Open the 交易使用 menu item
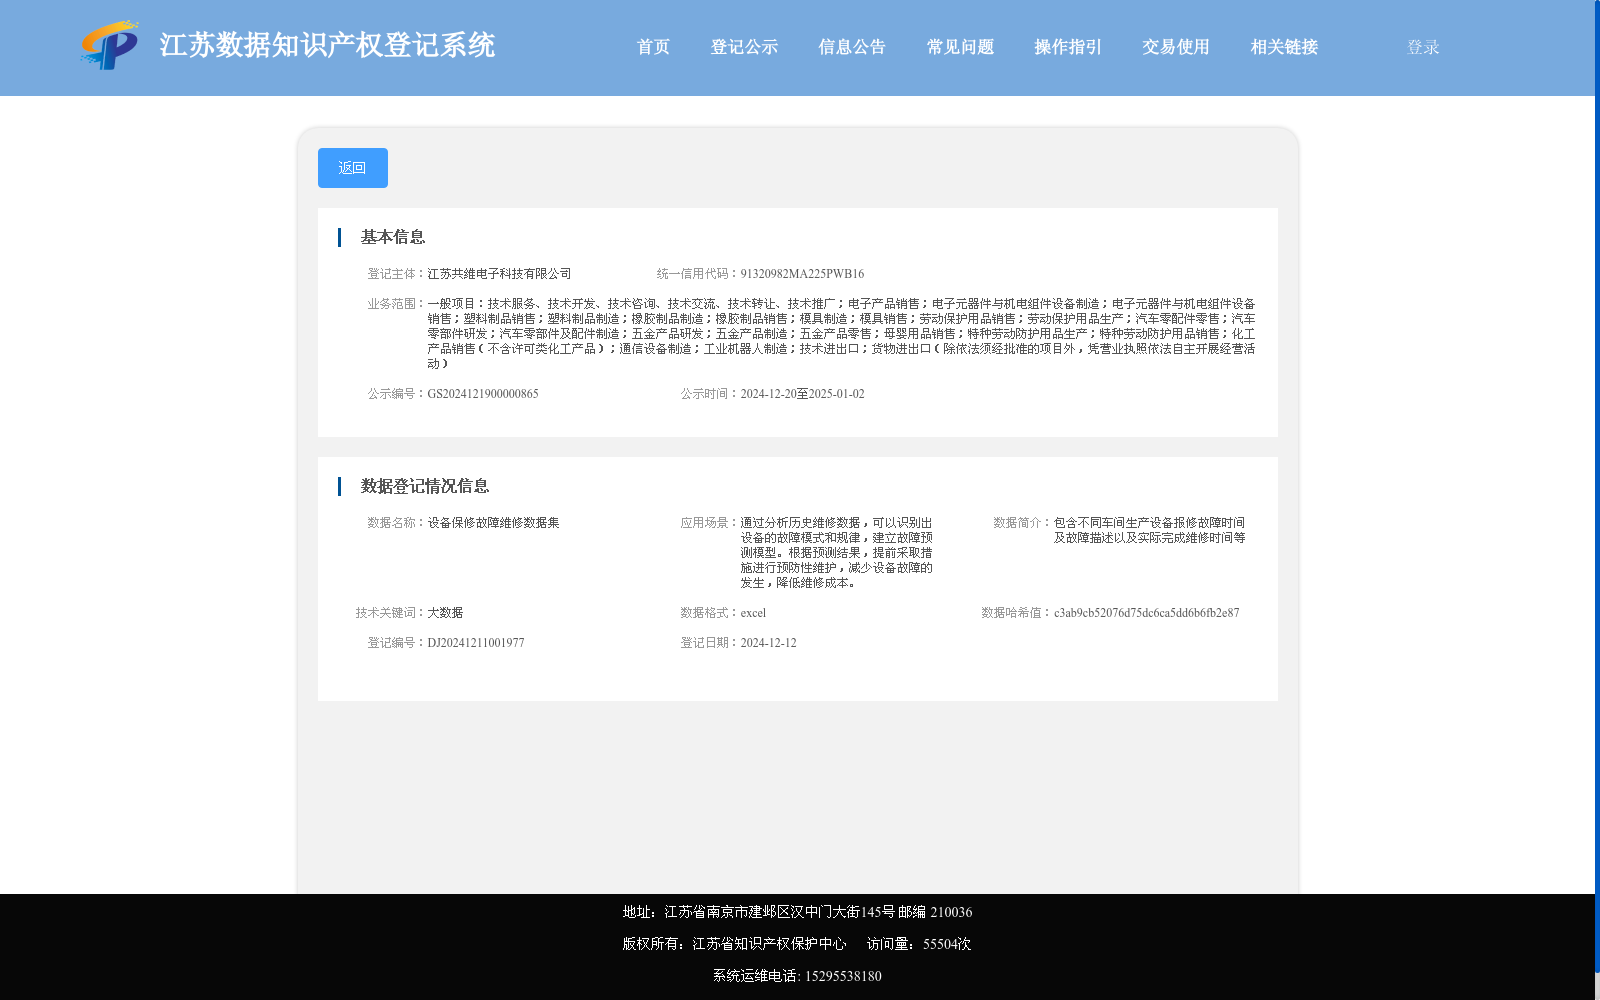Image resolution: width=1600 pixels, height=1000 pixels. coord(1176,47)
